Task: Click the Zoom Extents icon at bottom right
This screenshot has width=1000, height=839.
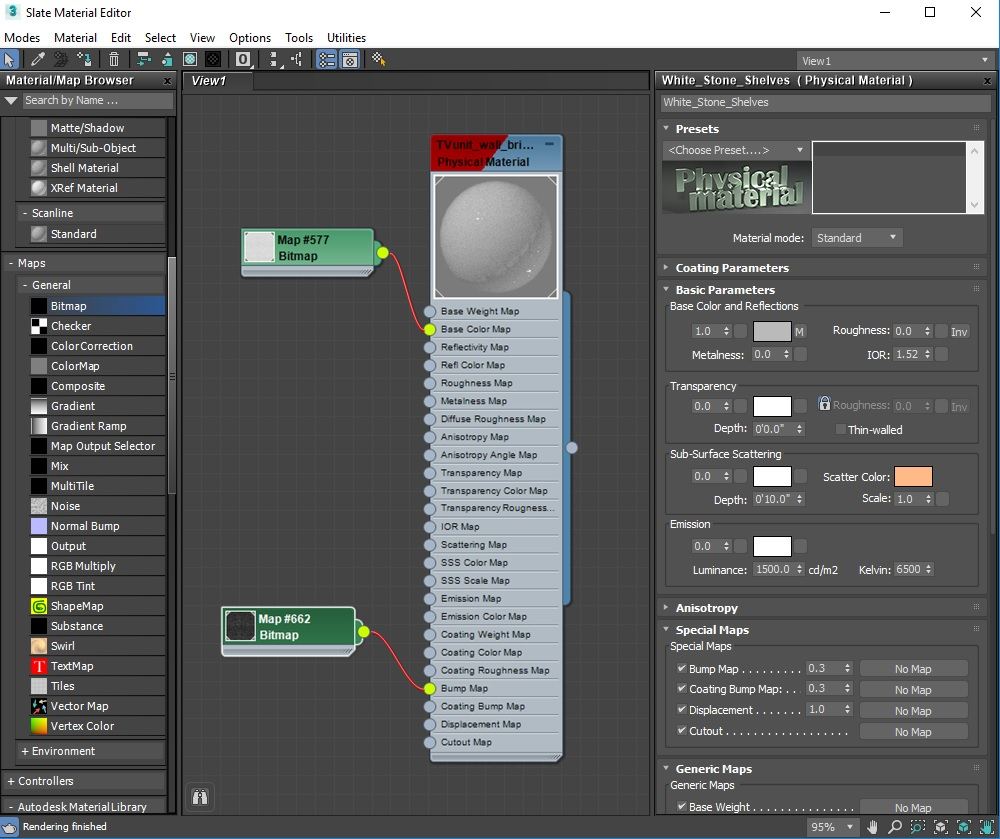Action: pyautogui.click(x=941, y=828)
